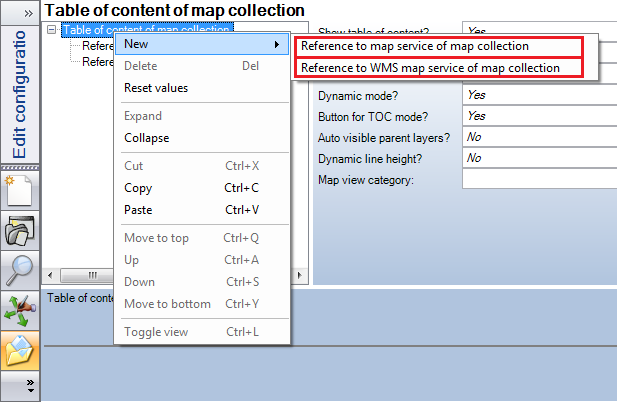Click the description text below the tree
This screenshot has height=402, width=617.
tap(80, 298)
